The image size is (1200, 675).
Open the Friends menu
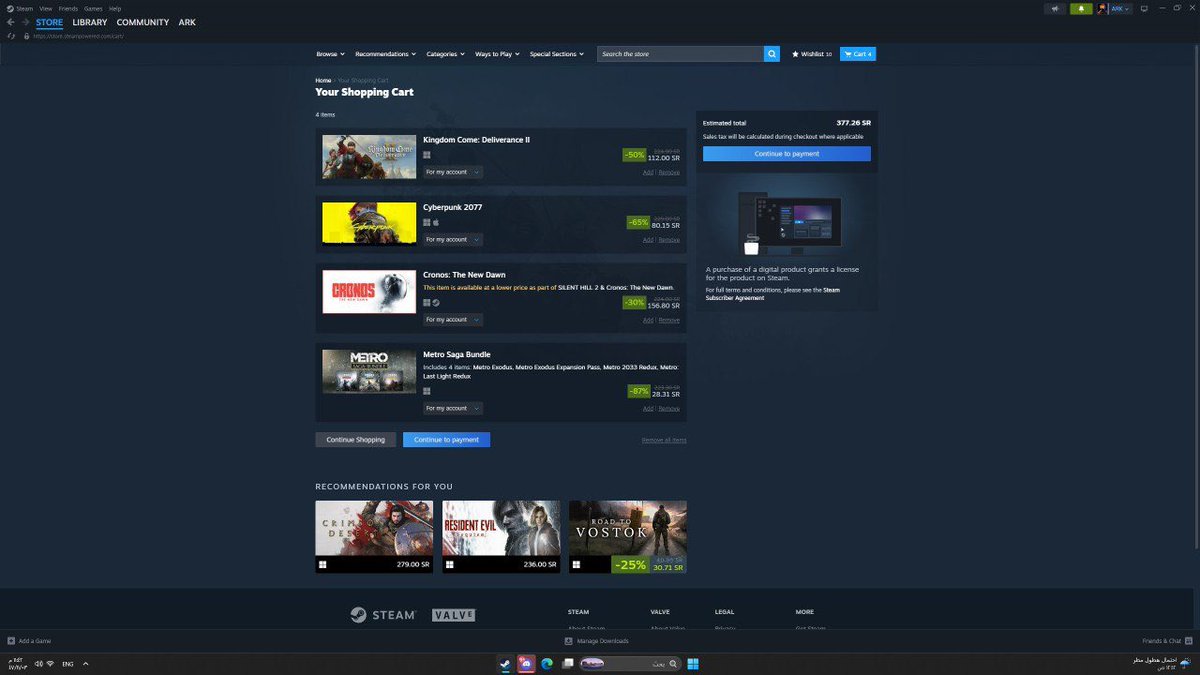68,8
